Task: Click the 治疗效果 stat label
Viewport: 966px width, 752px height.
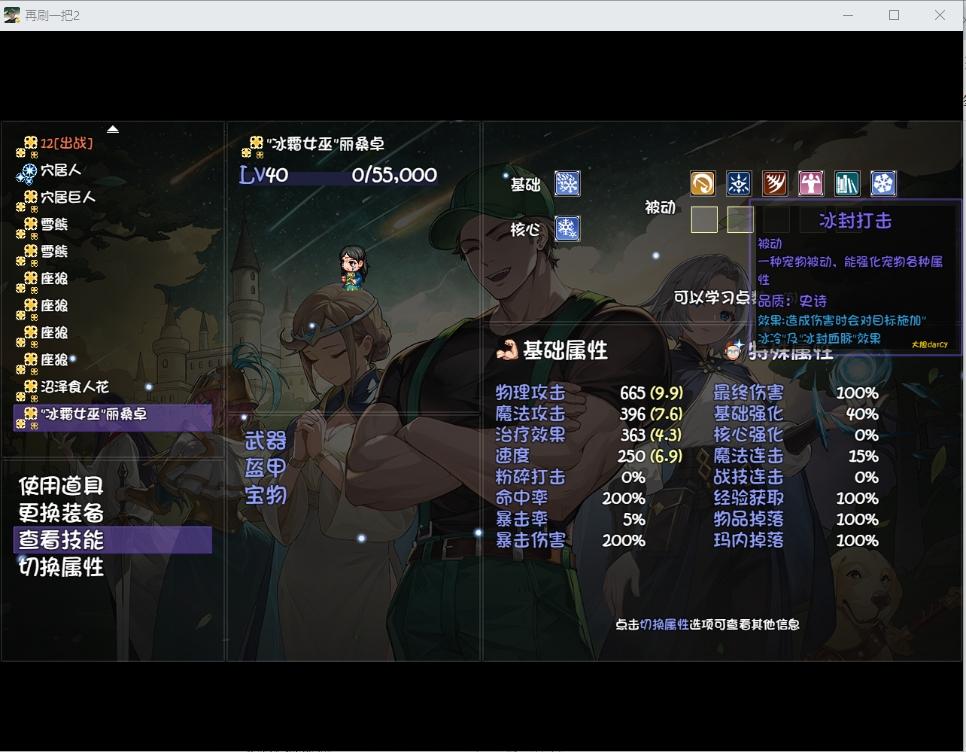Action: 530,435
